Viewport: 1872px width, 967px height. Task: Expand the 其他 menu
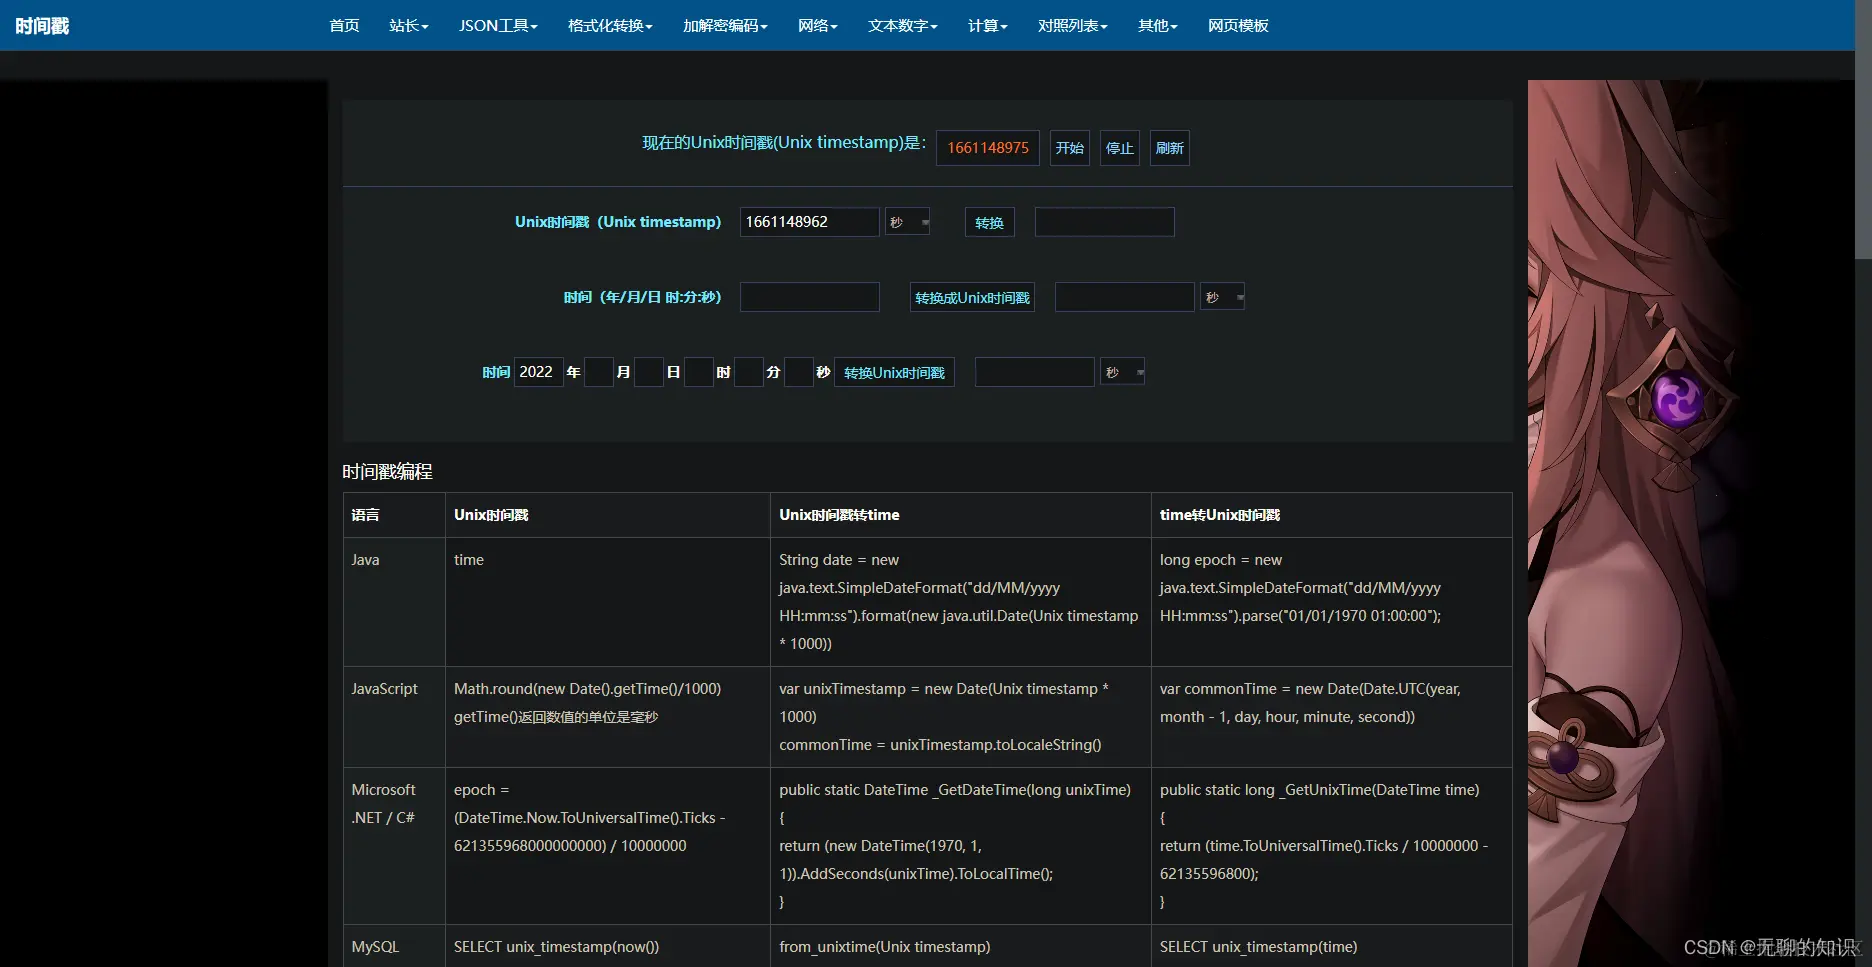(x=1158, y=26)
